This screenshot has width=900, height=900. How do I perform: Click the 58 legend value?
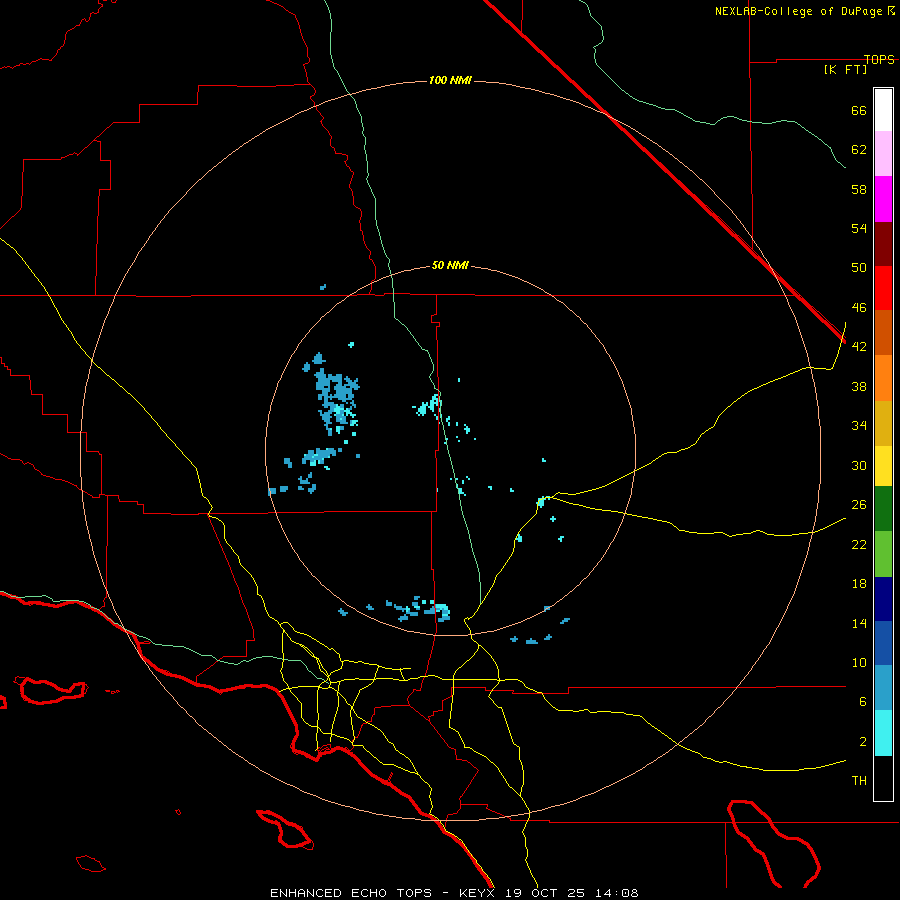point(859,189)
